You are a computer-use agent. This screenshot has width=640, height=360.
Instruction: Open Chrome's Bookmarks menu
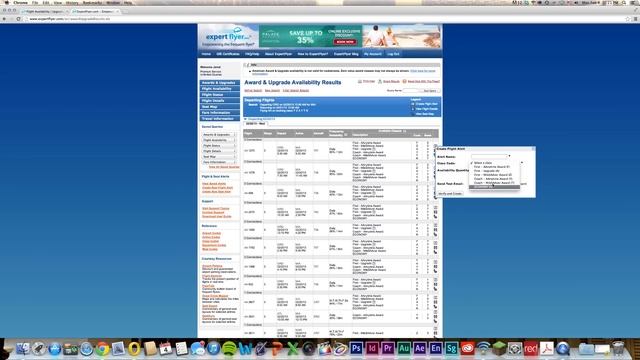93,2
